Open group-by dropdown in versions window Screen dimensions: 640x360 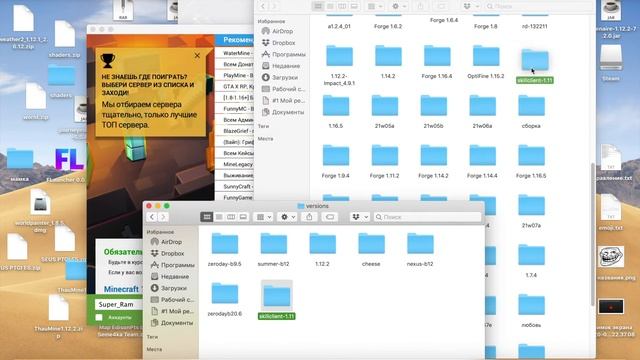click(x=264, y=217)
